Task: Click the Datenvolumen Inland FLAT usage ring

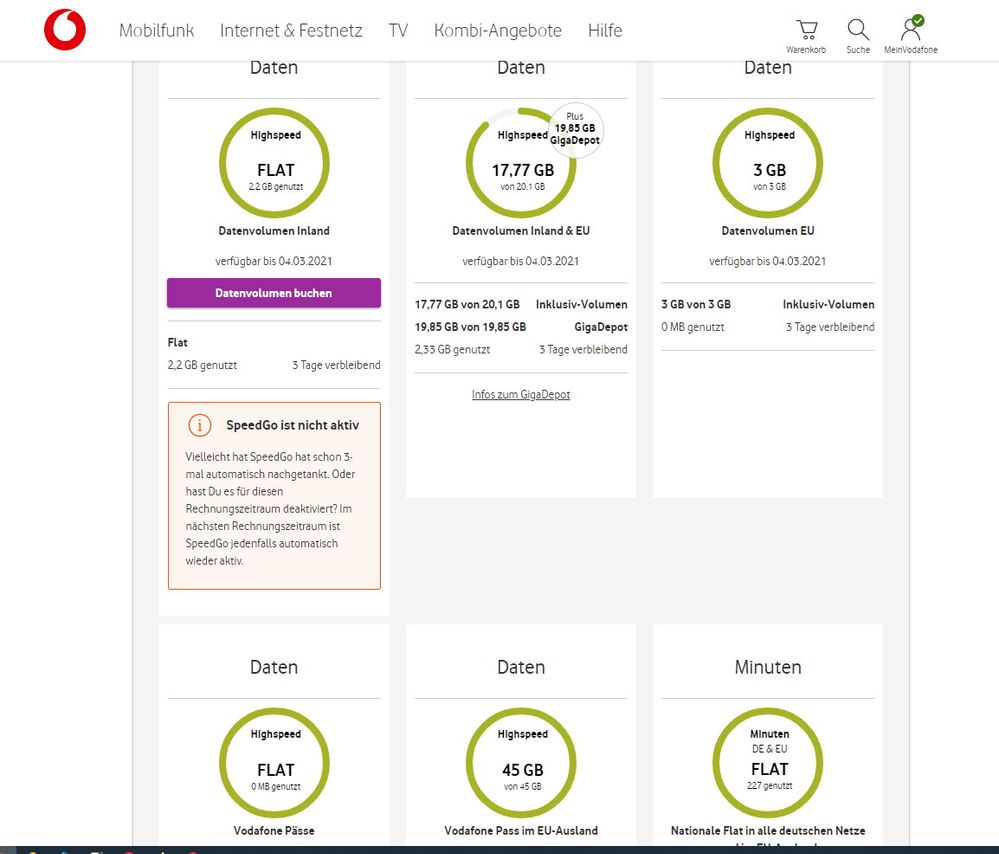Action: [x=274, y=163]
